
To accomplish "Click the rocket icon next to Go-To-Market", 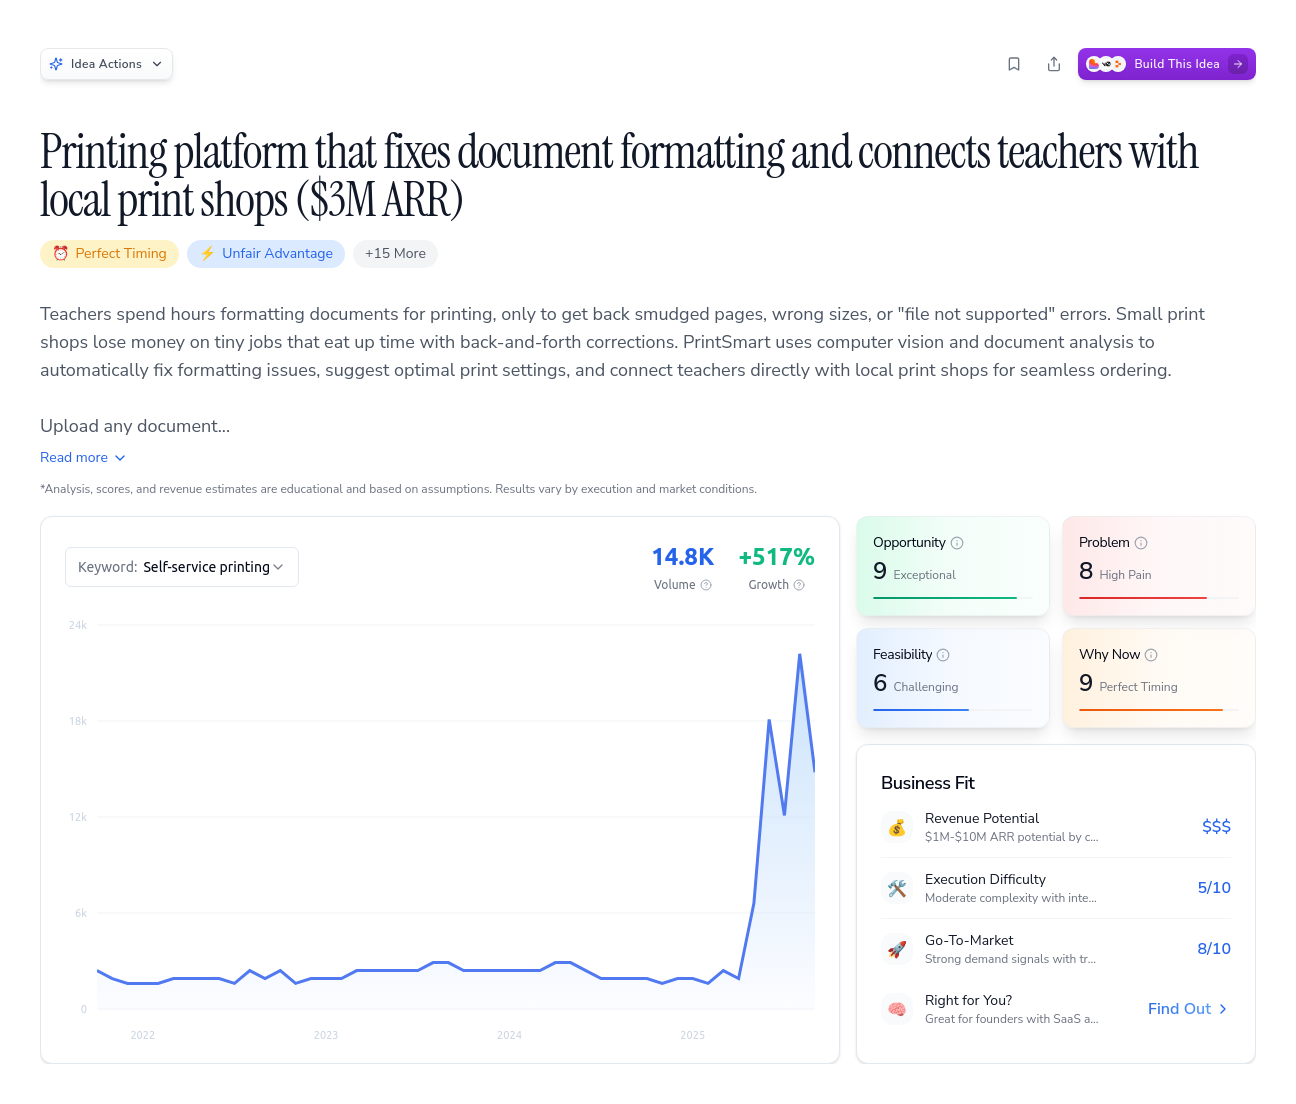I will point(897,949).
